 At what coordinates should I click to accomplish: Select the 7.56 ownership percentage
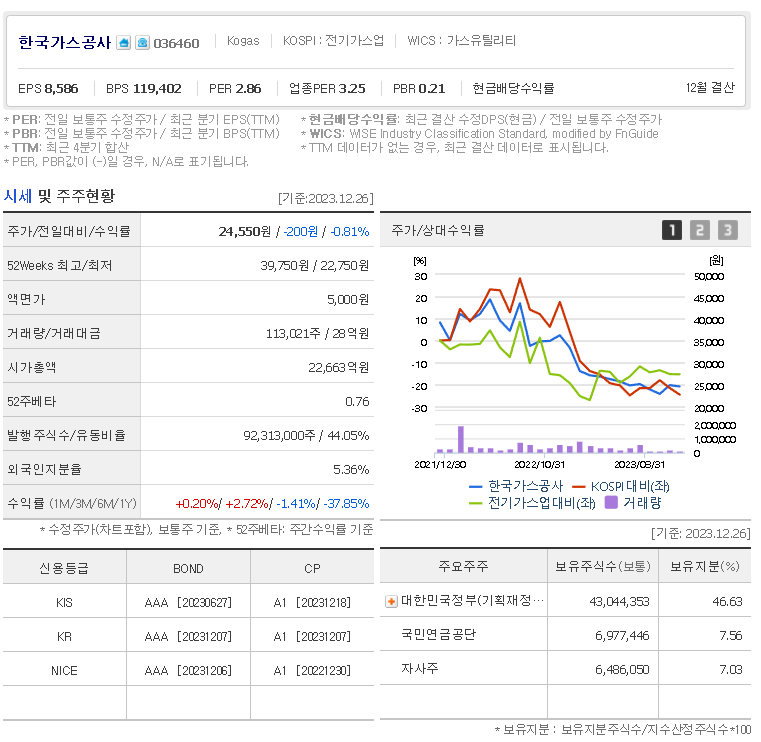tap(731, 636)
